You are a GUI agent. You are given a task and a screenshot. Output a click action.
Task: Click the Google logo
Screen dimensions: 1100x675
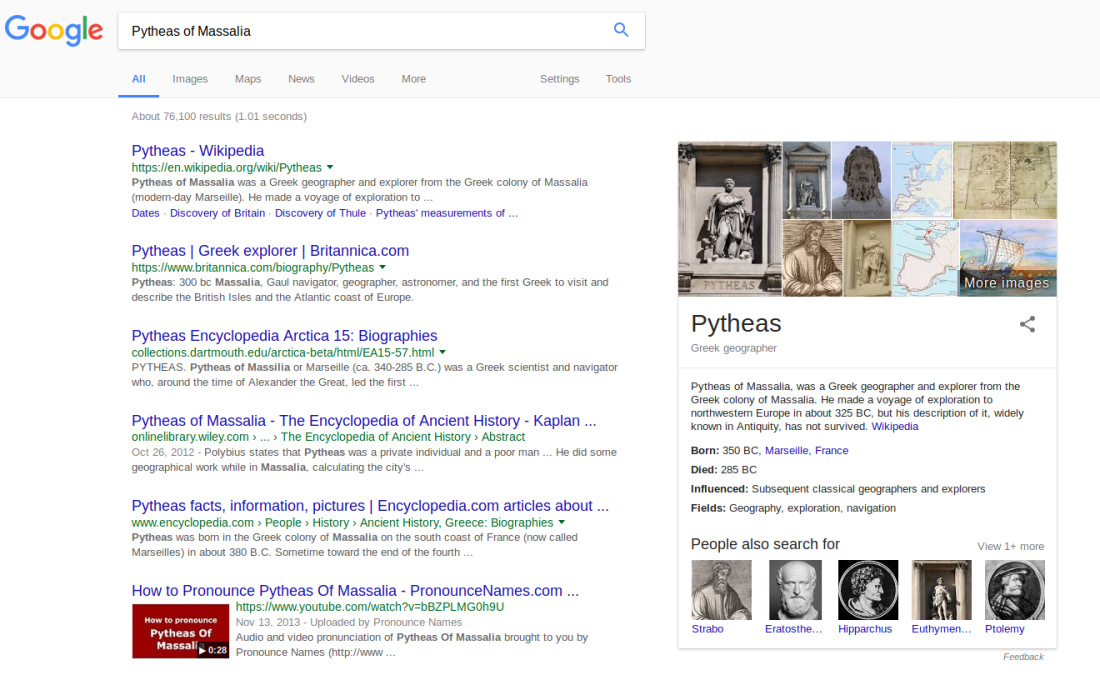point(54,31)
